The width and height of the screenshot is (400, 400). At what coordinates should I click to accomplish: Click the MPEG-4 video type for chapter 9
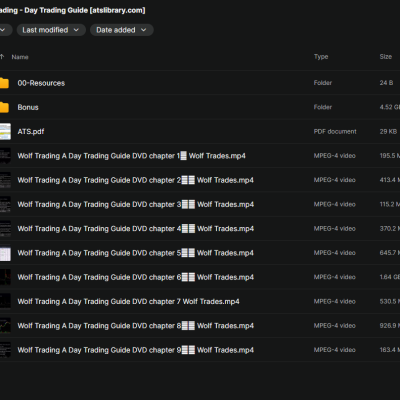tap(335, 350)
